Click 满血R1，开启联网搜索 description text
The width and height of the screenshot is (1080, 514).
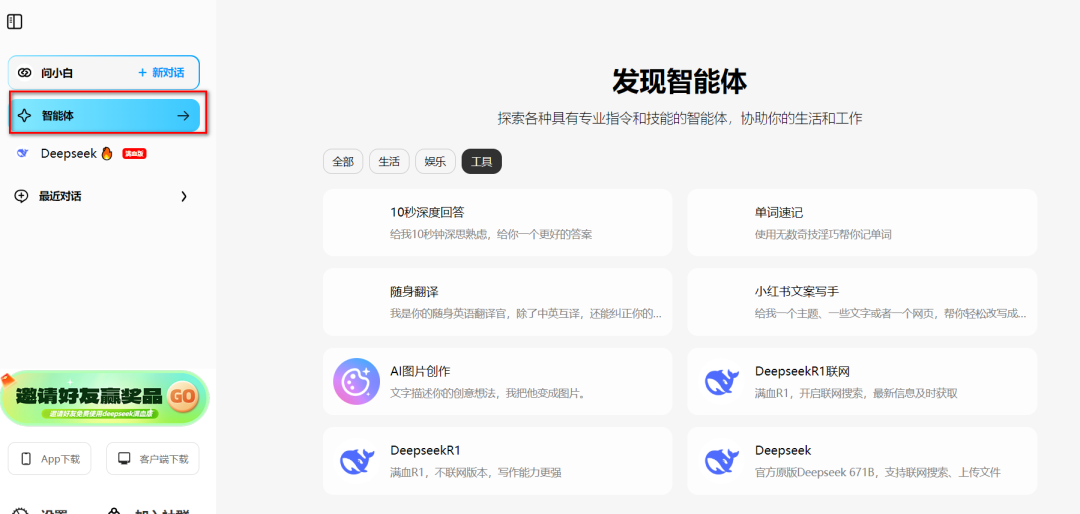tap(856, 393)
